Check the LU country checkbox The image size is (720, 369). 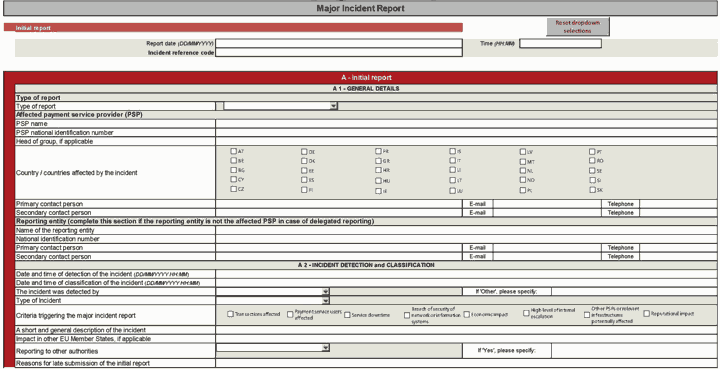[452, 191]
